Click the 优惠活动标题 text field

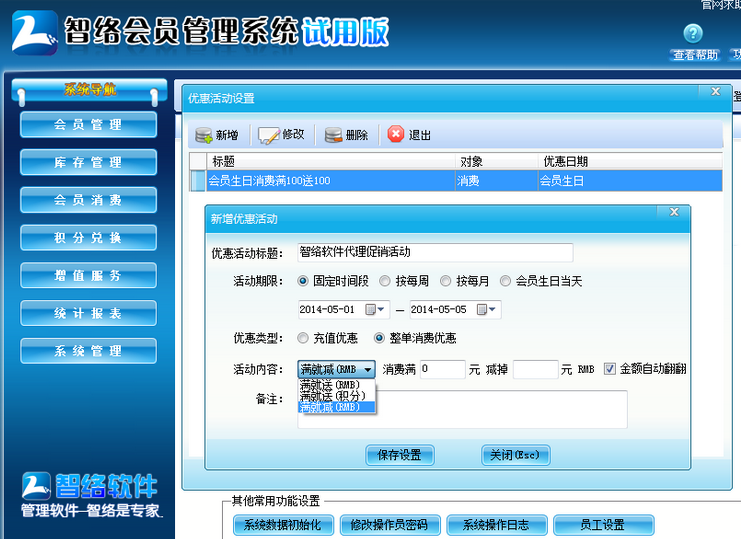click(x=435, y=252)
